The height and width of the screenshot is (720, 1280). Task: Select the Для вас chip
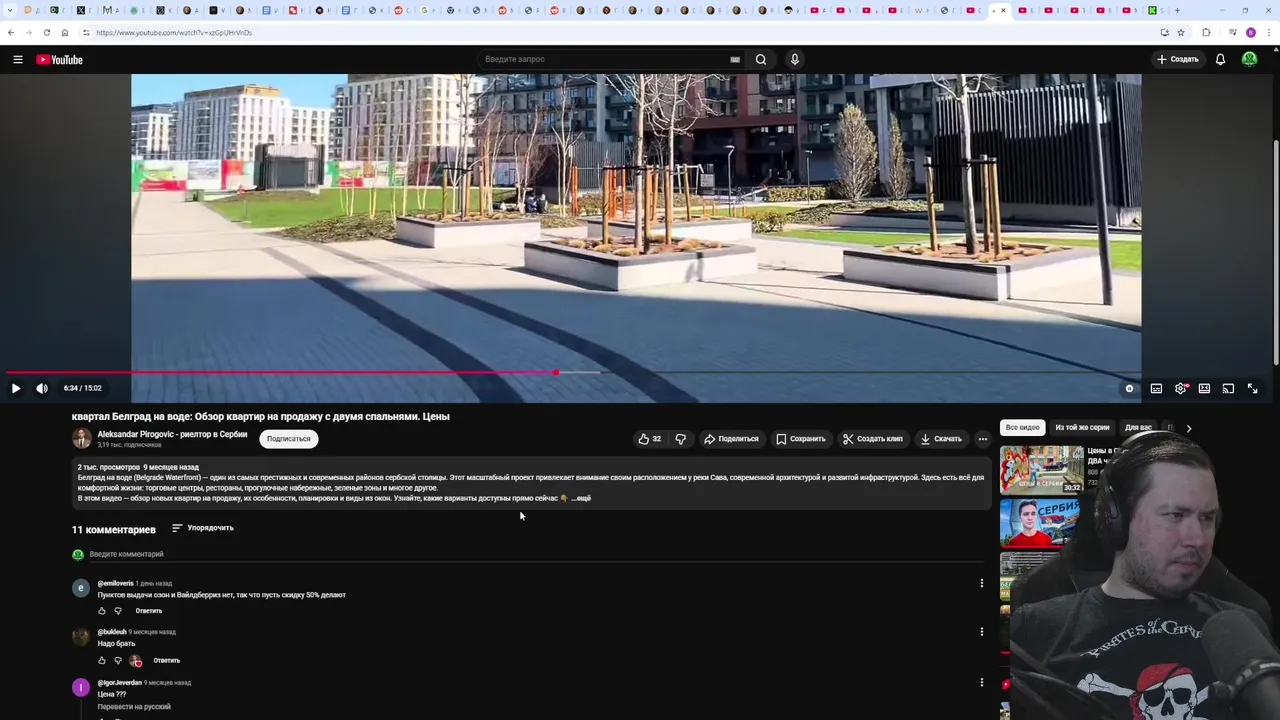pyautogui.click(x=1138, y=428)
